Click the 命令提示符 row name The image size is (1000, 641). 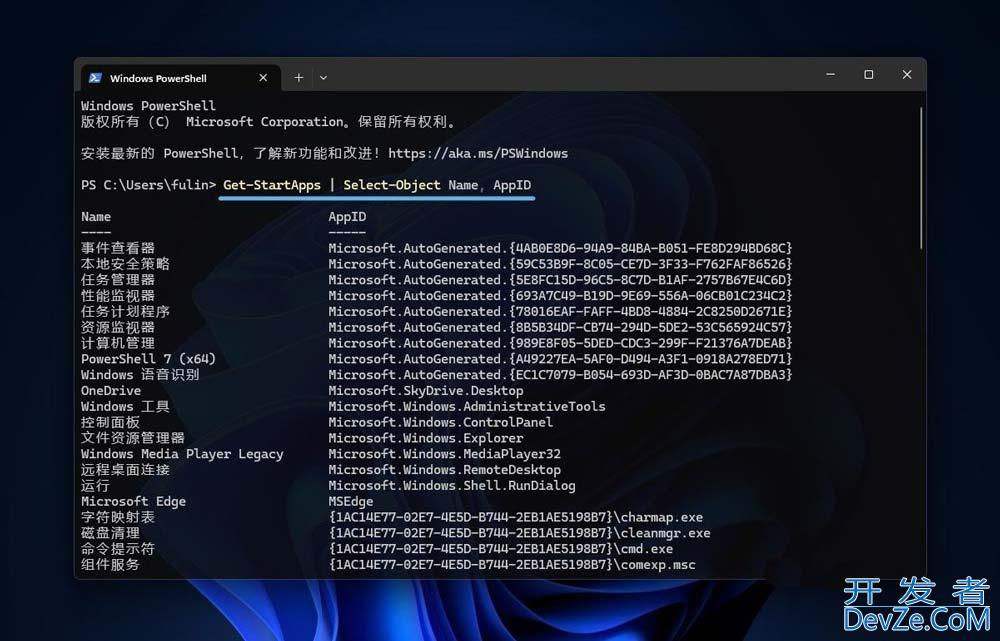point(118,549)
